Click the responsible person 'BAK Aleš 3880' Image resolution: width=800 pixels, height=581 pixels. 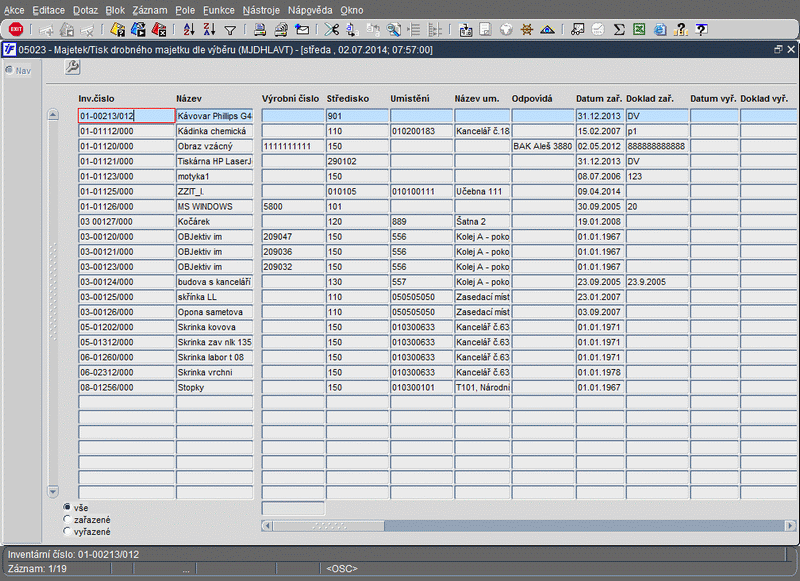pyautogui.click(x=543, y=146)
